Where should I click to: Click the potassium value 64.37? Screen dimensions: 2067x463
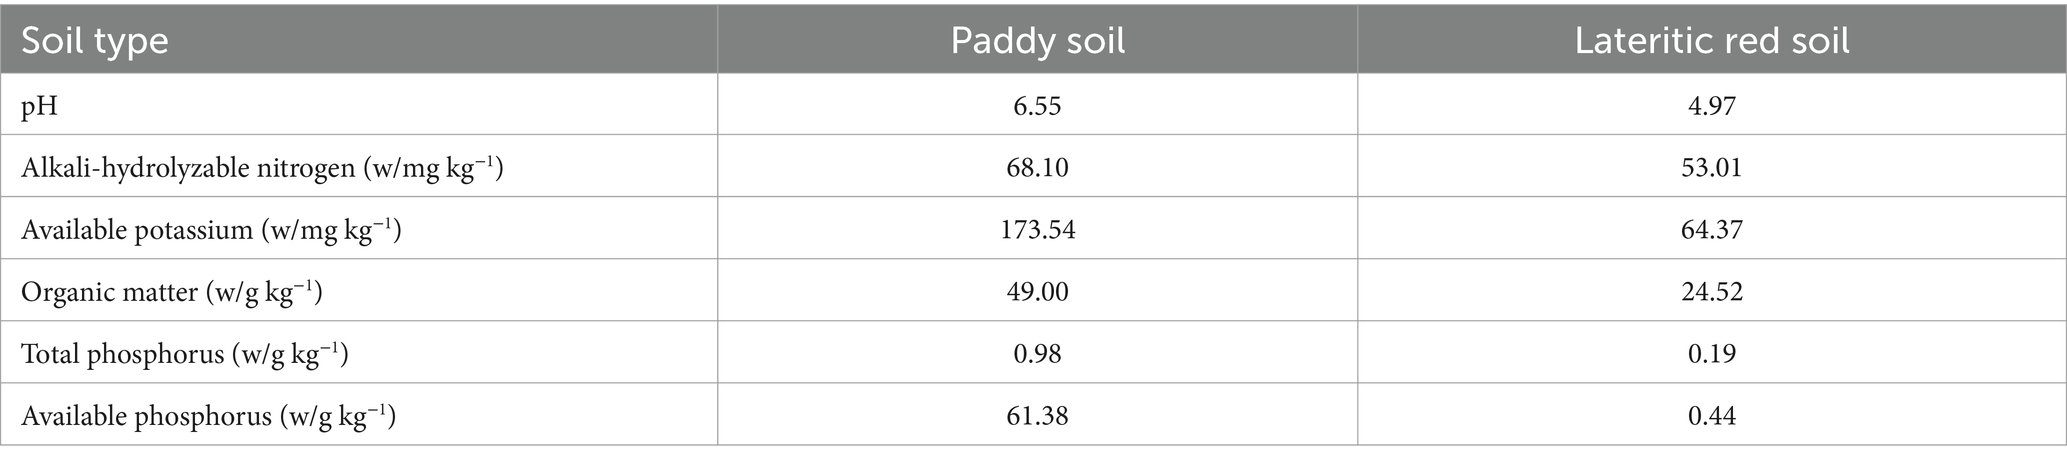tap(1711, 230)
